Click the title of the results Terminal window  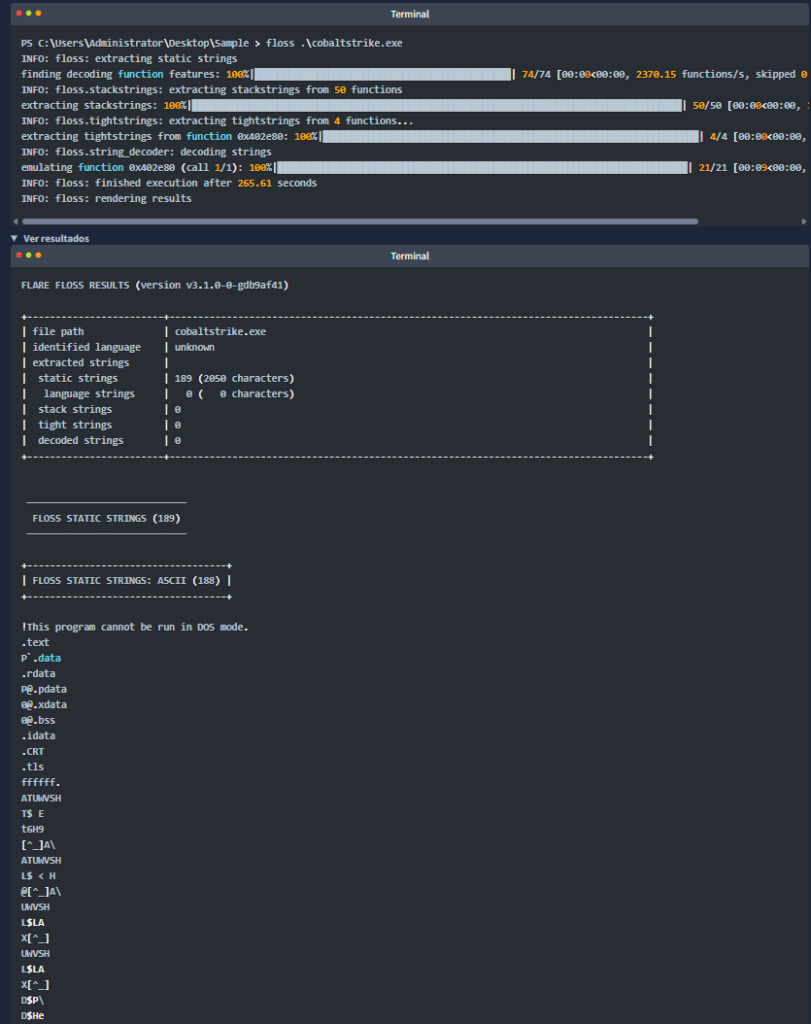[x=409, y=256]
